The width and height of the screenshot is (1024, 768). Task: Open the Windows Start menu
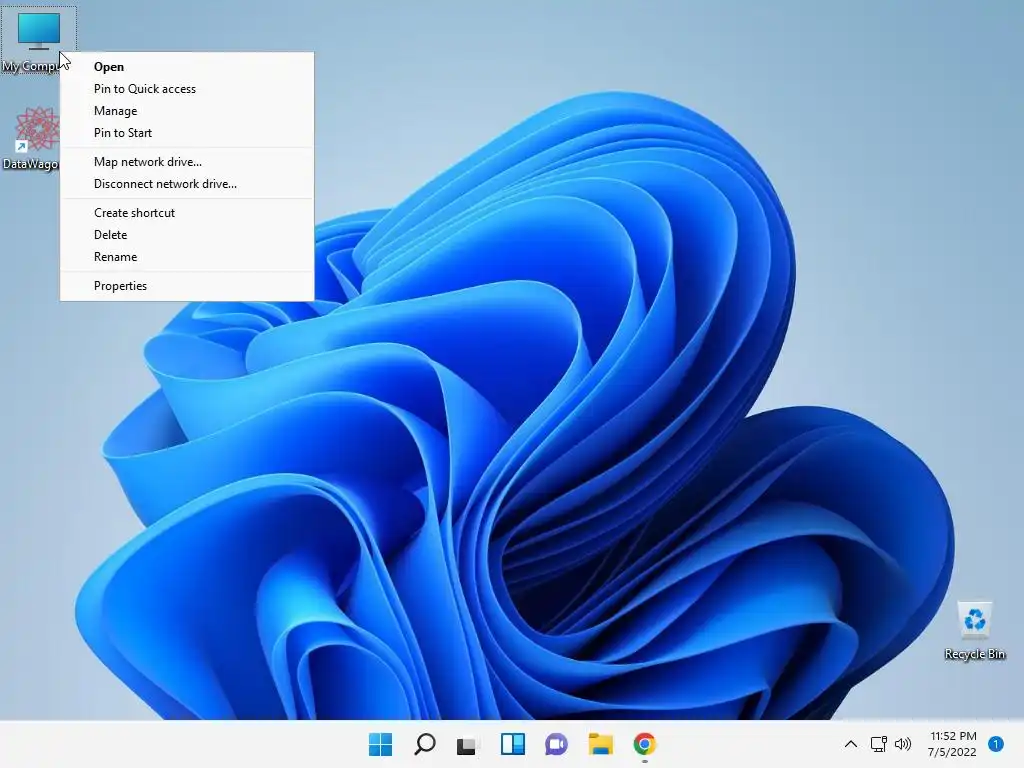pos(380,744)
